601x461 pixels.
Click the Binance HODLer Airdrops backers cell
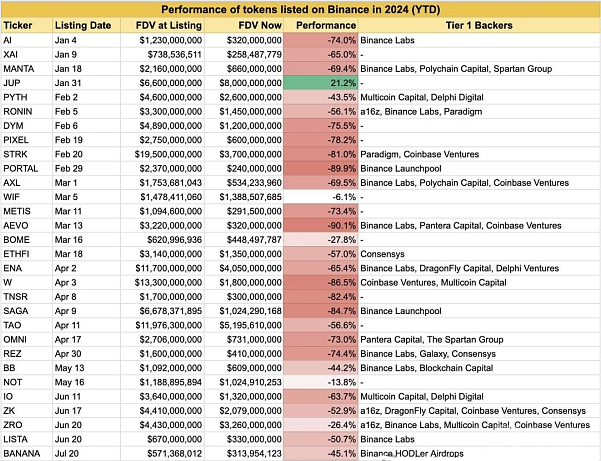[x=479, y=453]
